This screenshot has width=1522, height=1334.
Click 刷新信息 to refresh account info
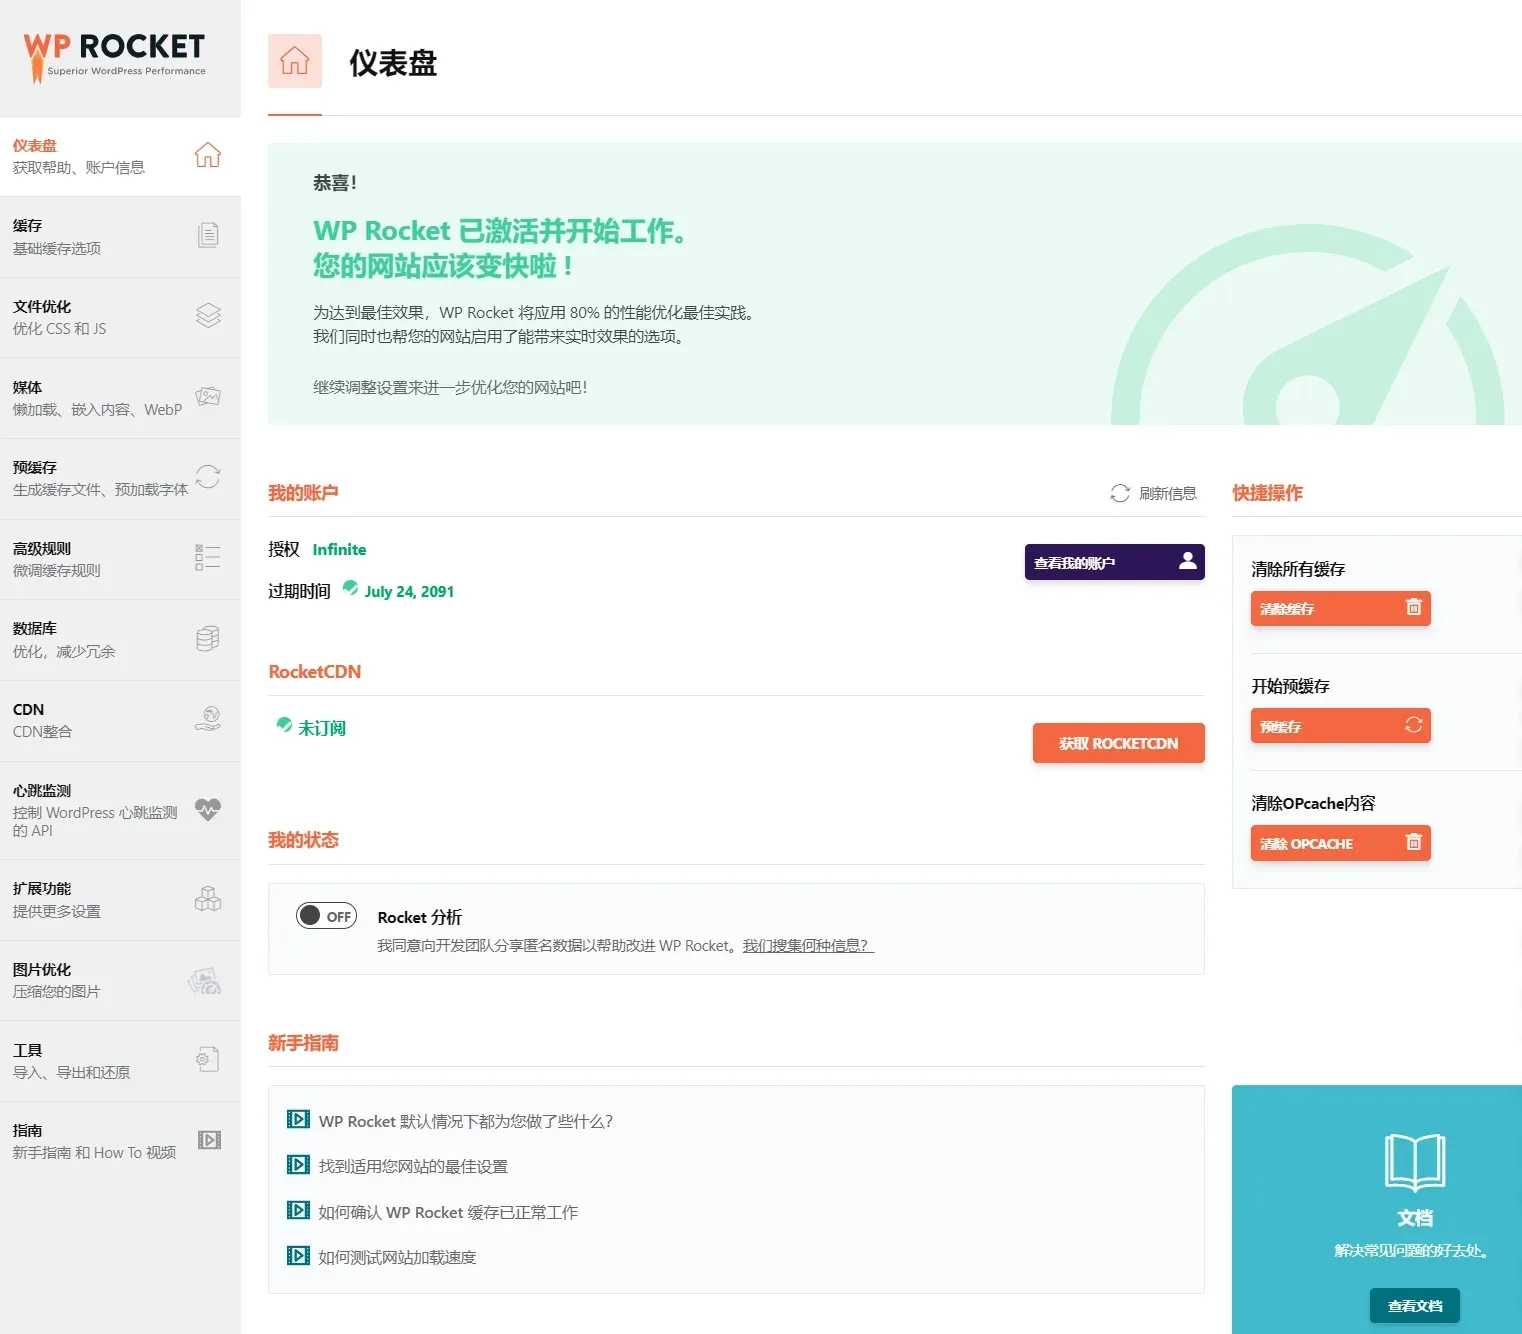coord(1154,493)
